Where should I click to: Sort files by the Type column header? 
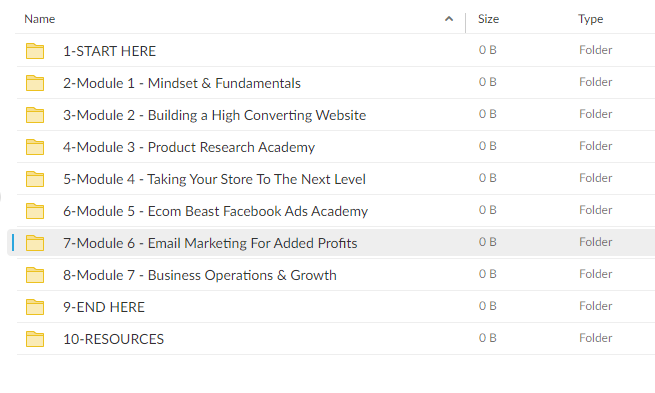(x=590, y=19)
